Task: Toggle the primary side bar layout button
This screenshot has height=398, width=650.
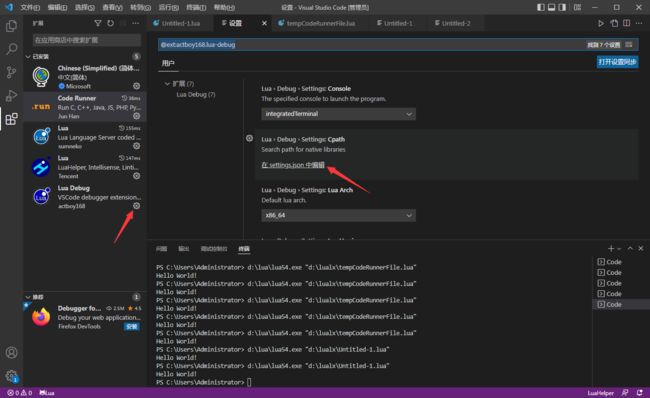Action: pyautogui.click(x=541, y=7)
